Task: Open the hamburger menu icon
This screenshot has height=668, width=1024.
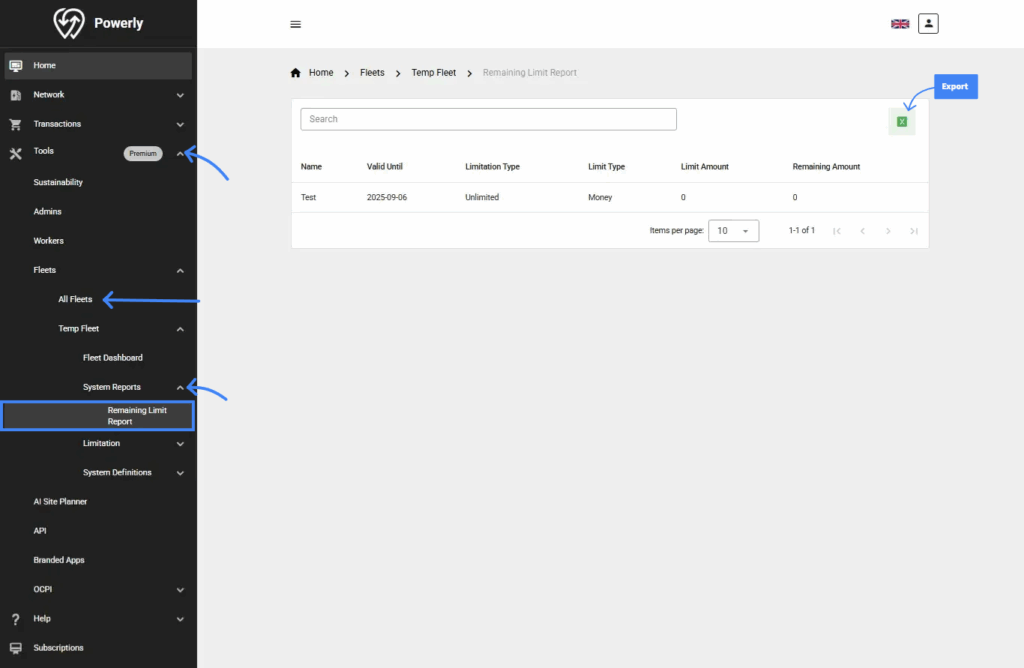Action: [295, 25]
